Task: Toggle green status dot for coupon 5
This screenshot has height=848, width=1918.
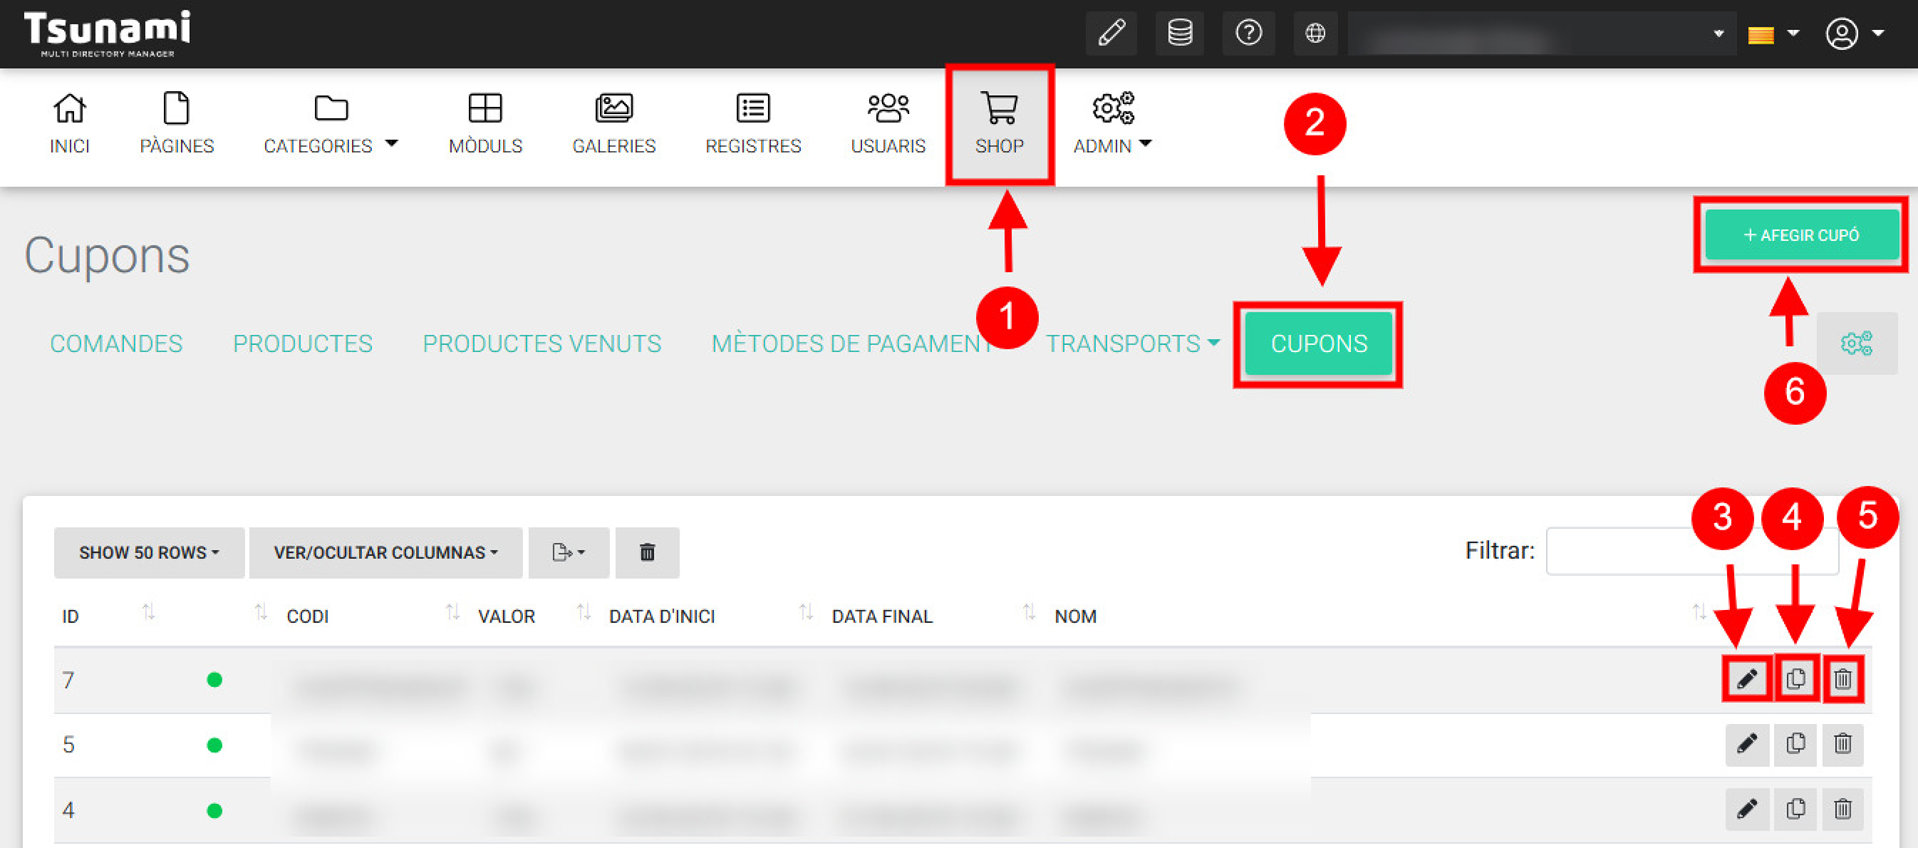Action: pyautogui.click(x=214, y=745)
